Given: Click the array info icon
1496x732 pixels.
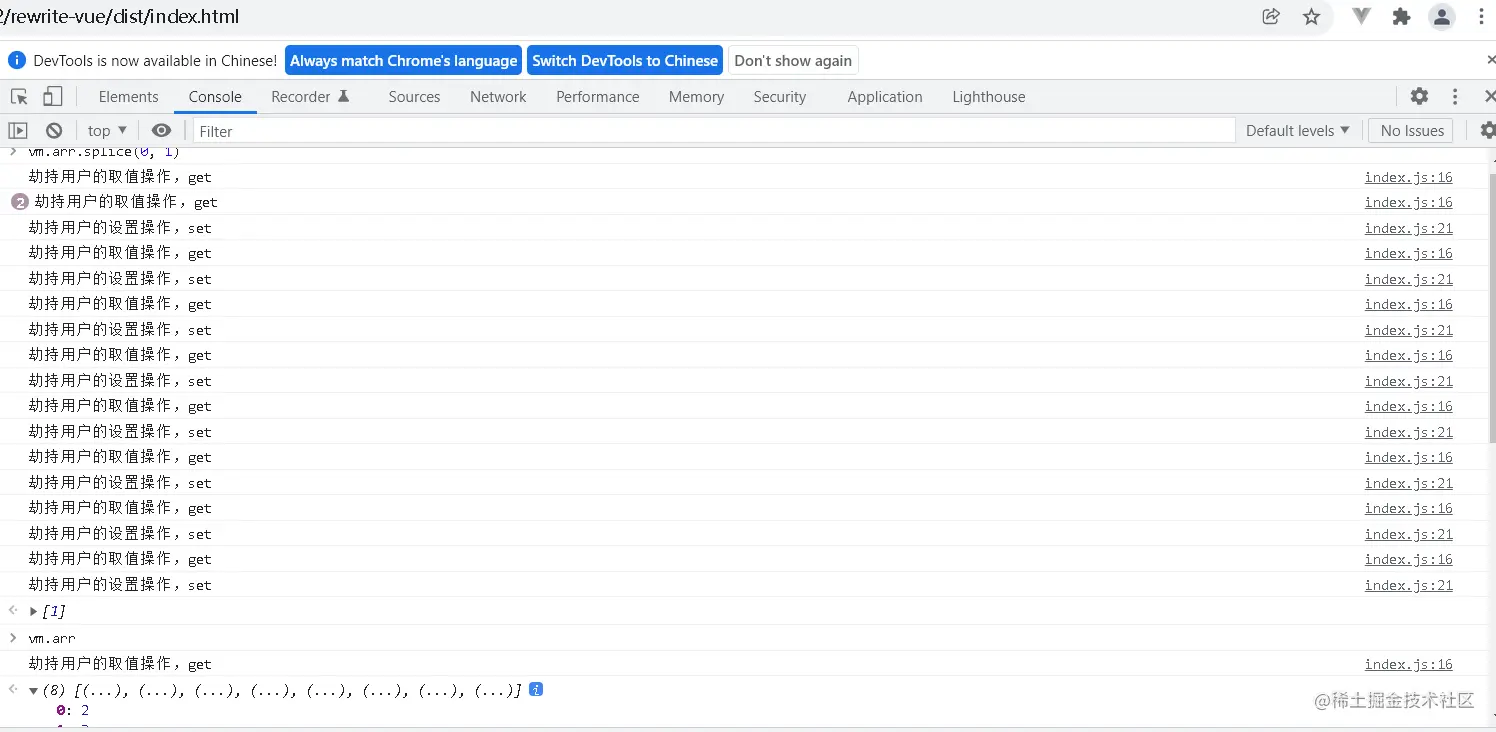Looking at the screenshot, I should (x=536, y=689).
